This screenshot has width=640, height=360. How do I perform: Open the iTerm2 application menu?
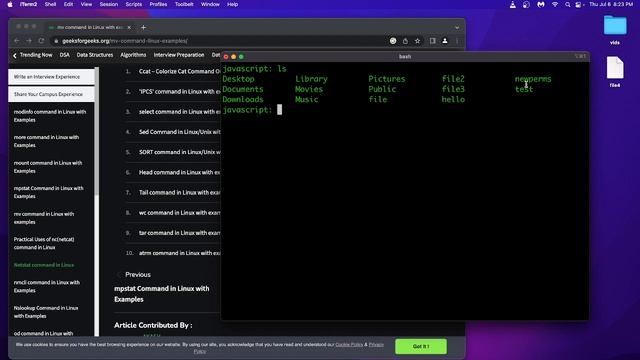[x=29, y=4]
